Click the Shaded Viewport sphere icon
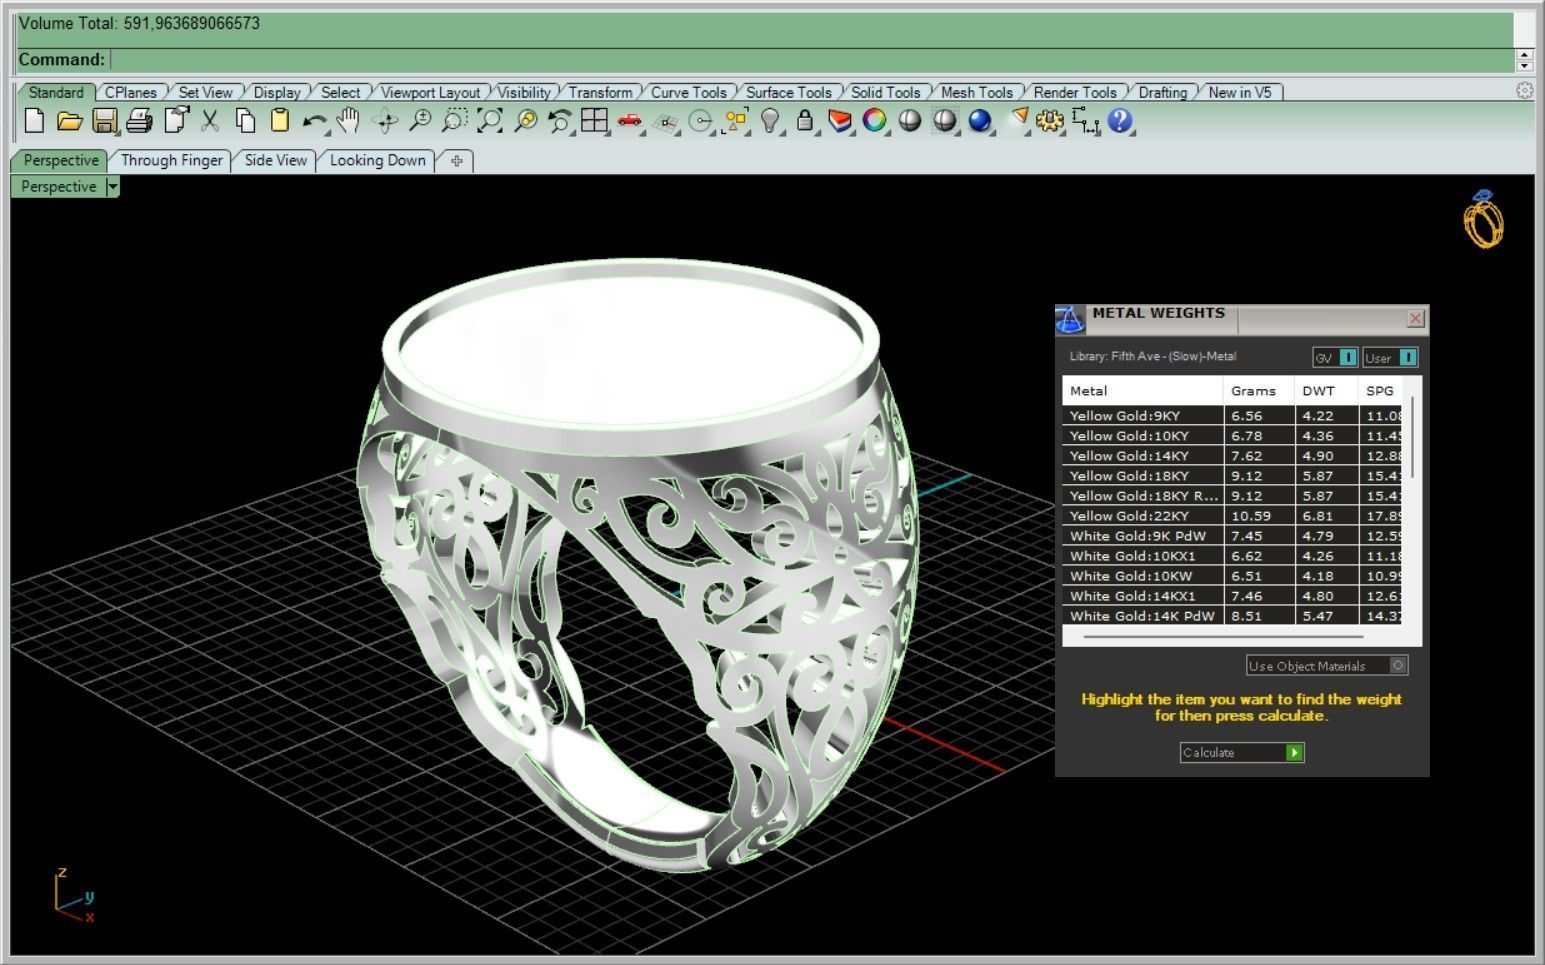This screenshot has width=1545, height=965. click(x=910, y=121)
